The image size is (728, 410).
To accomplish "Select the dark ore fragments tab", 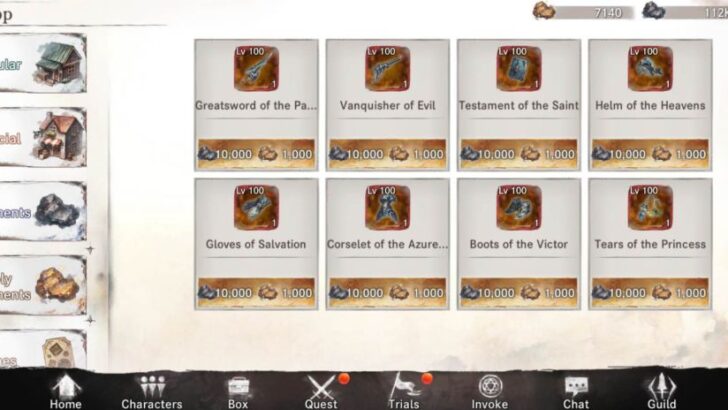I will coord(43,211).
